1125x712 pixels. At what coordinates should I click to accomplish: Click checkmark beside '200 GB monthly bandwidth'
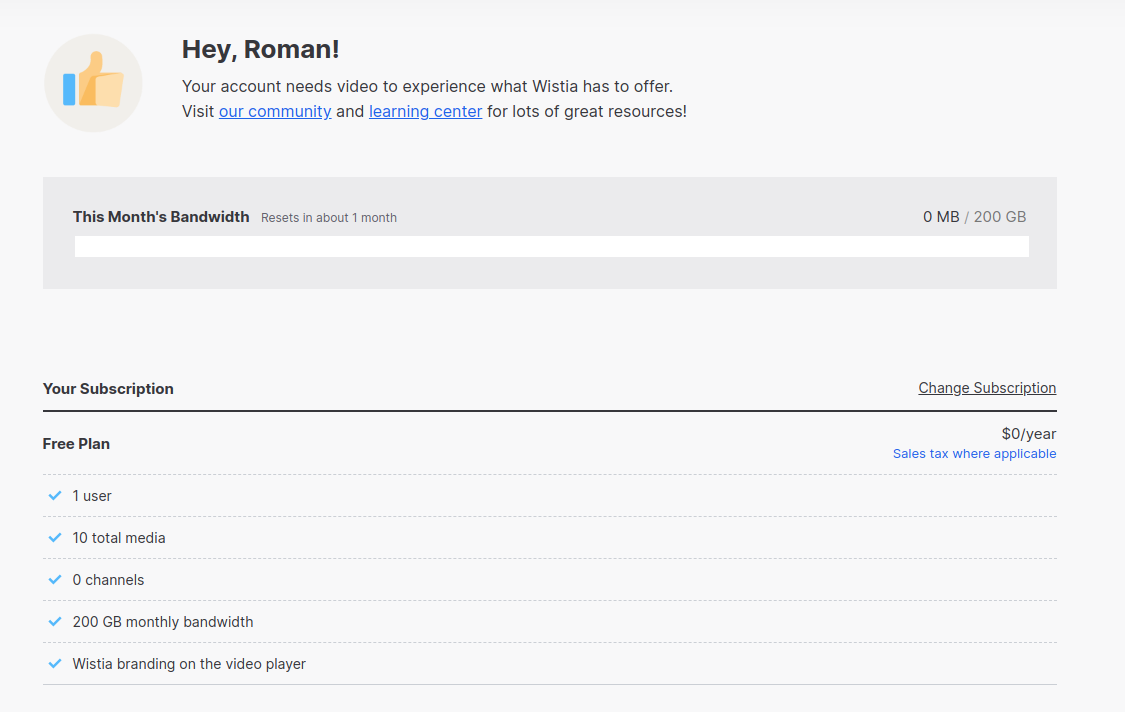point(55,622)
